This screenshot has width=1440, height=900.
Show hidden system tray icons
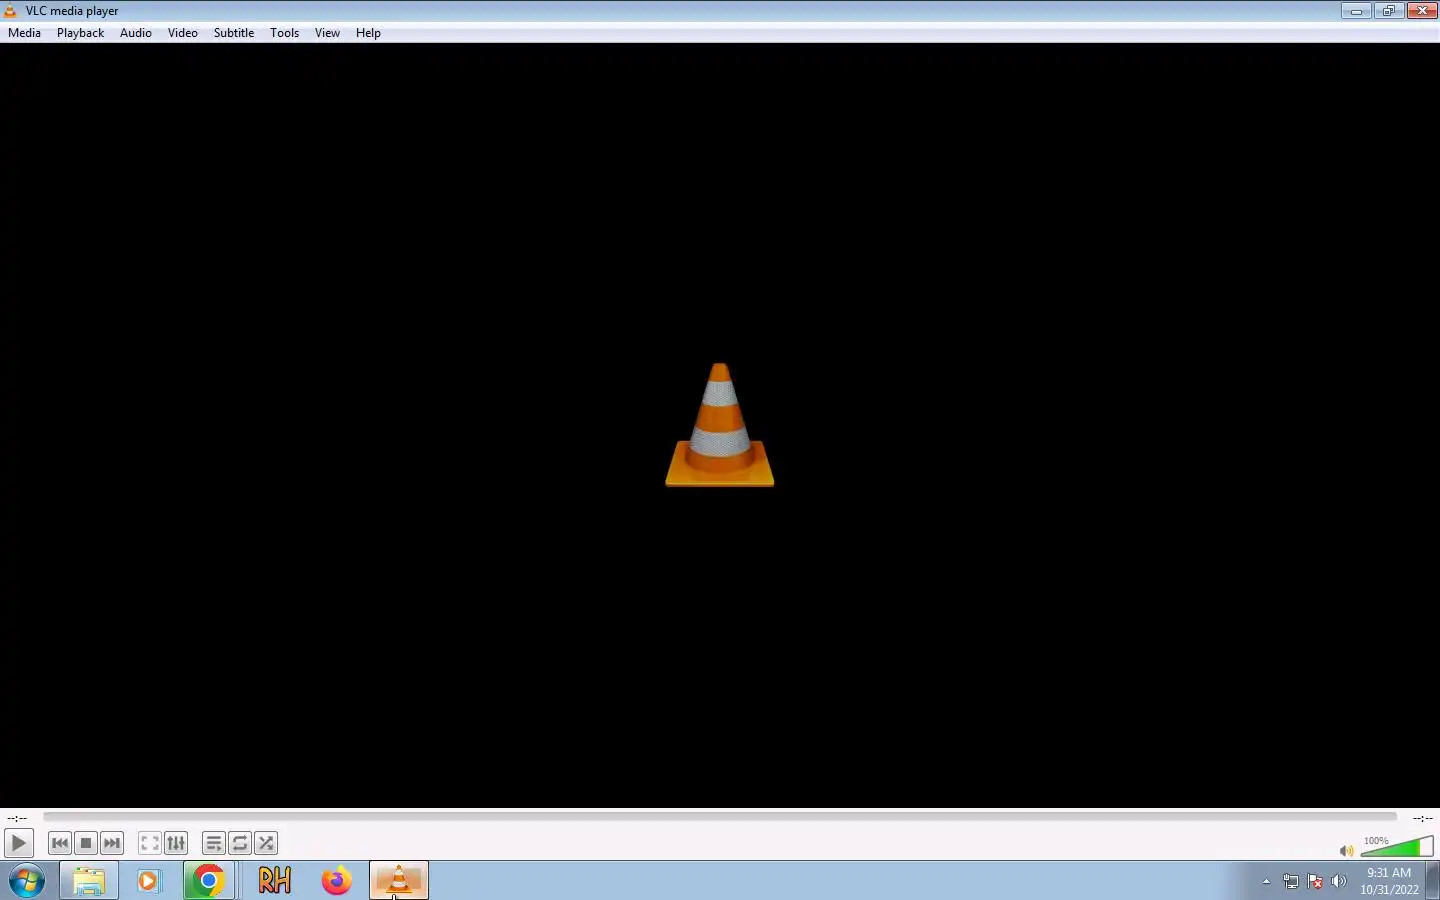tap(1266, 881)
